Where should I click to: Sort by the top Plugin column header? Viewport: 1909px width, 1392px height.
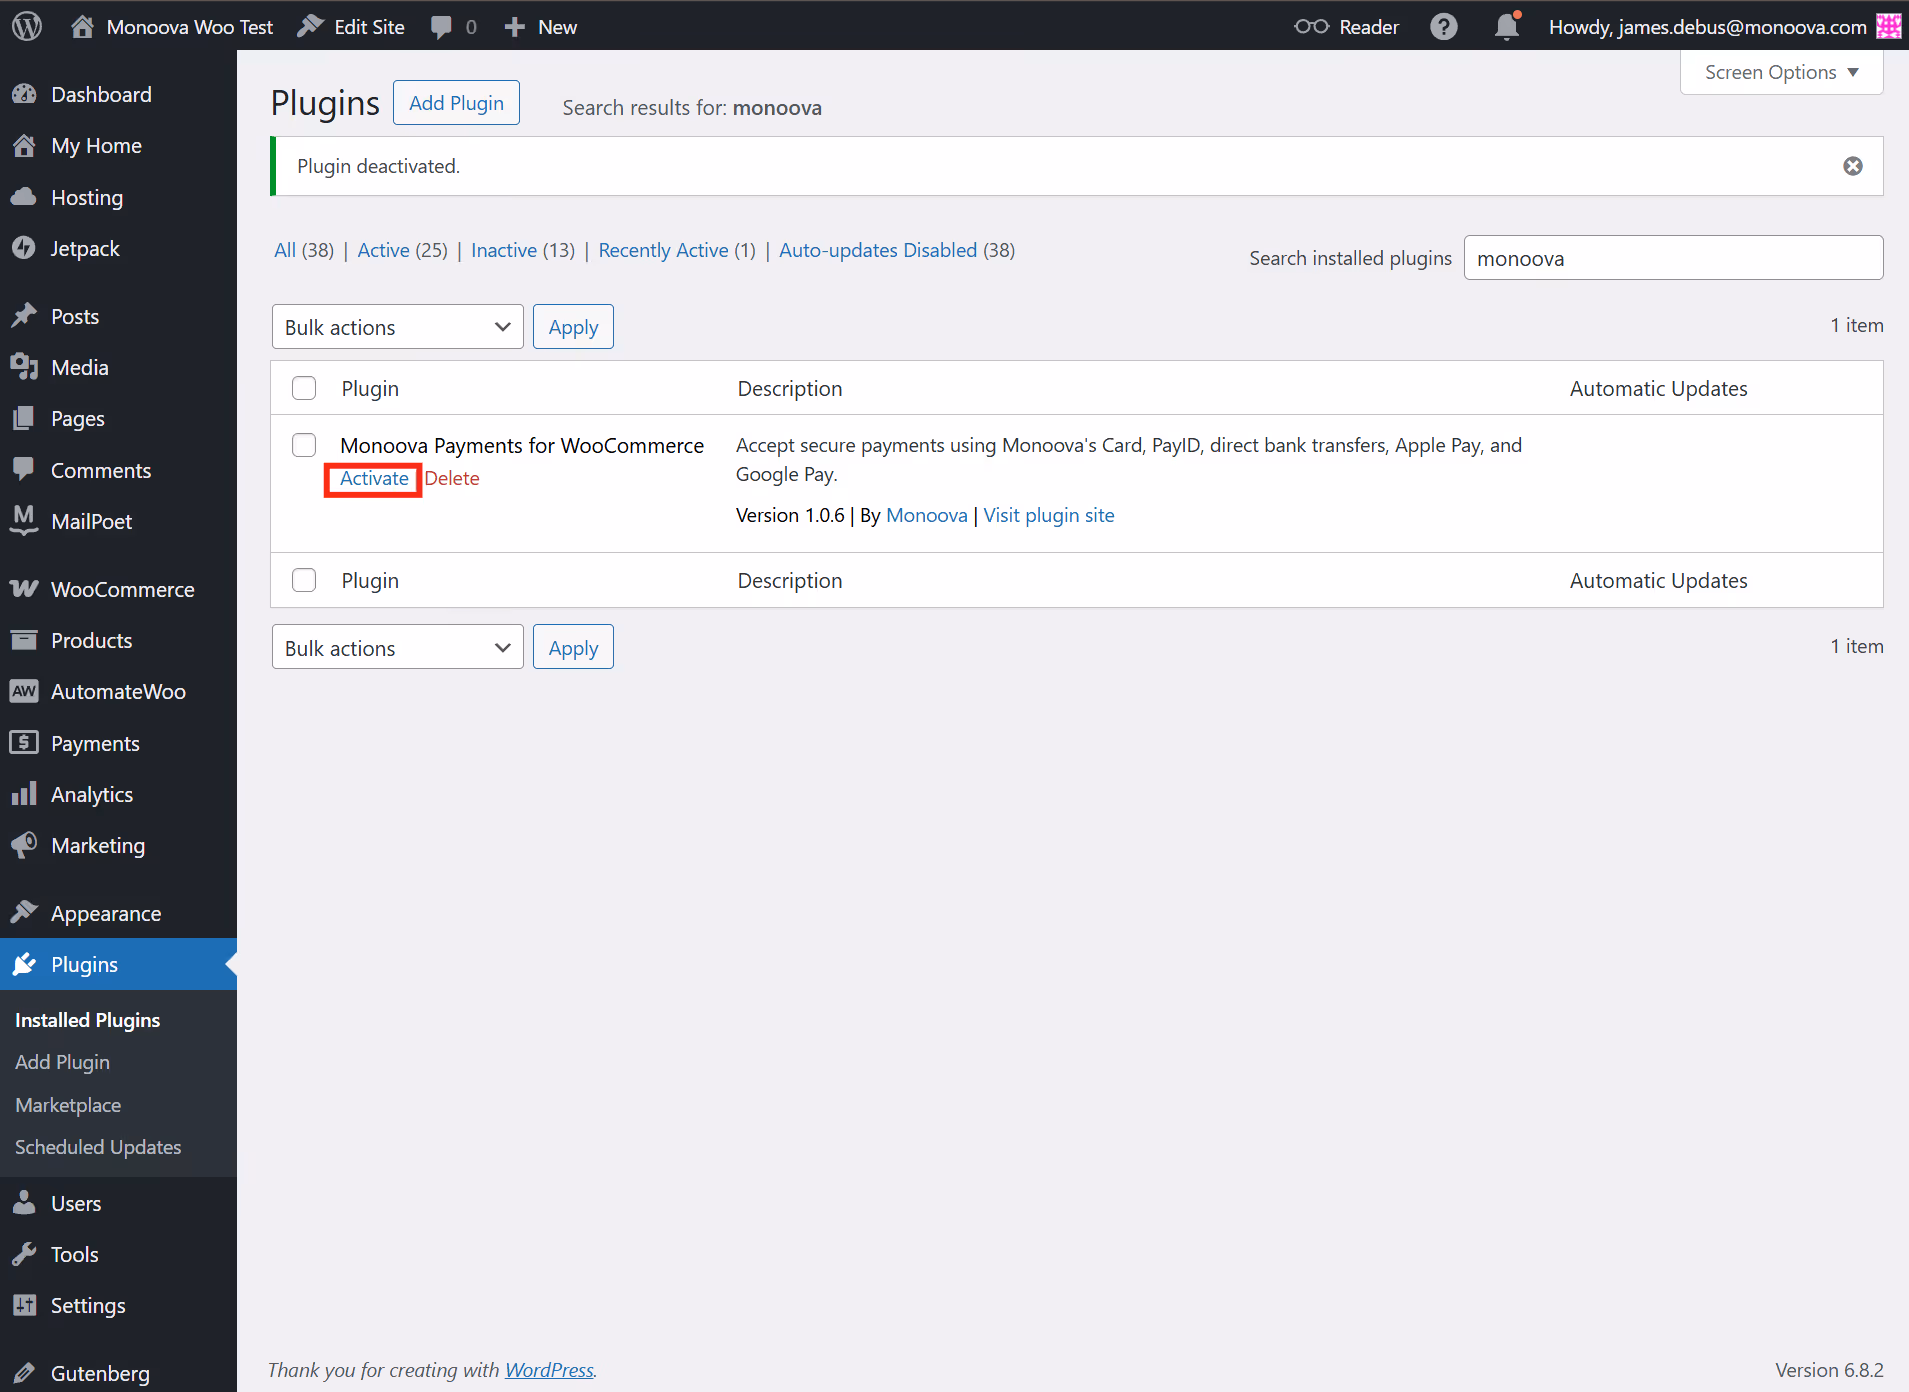[370, 388]
